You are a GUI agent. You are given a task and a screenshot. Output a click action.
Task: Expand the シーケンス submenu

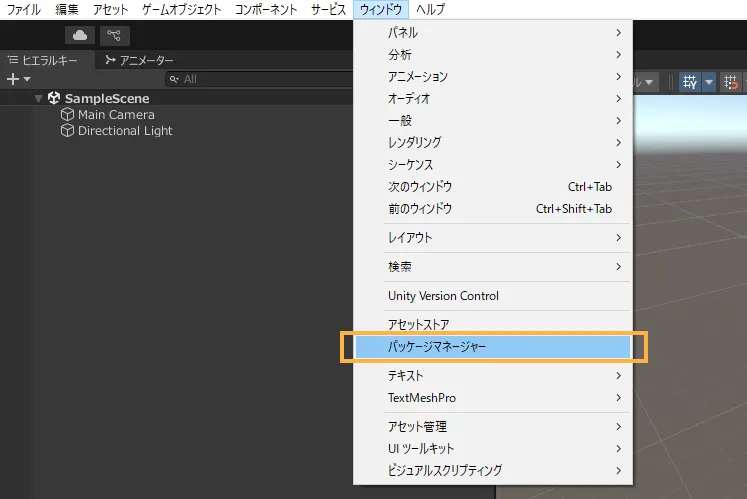(x=493, y=164)
